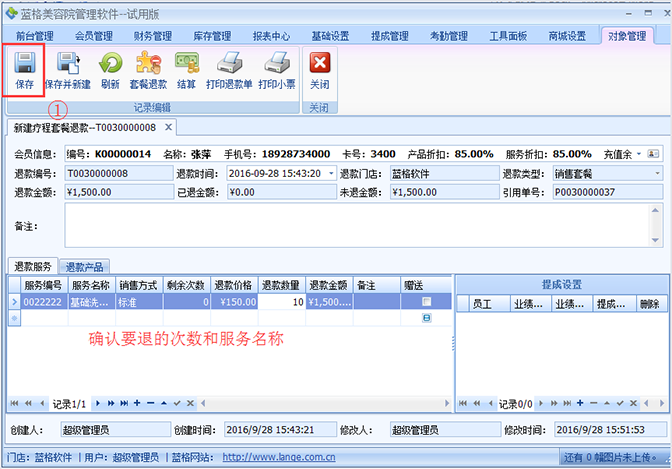
Task: Click 保存并新建 save-and-new icon
Action: pos(68,63)
